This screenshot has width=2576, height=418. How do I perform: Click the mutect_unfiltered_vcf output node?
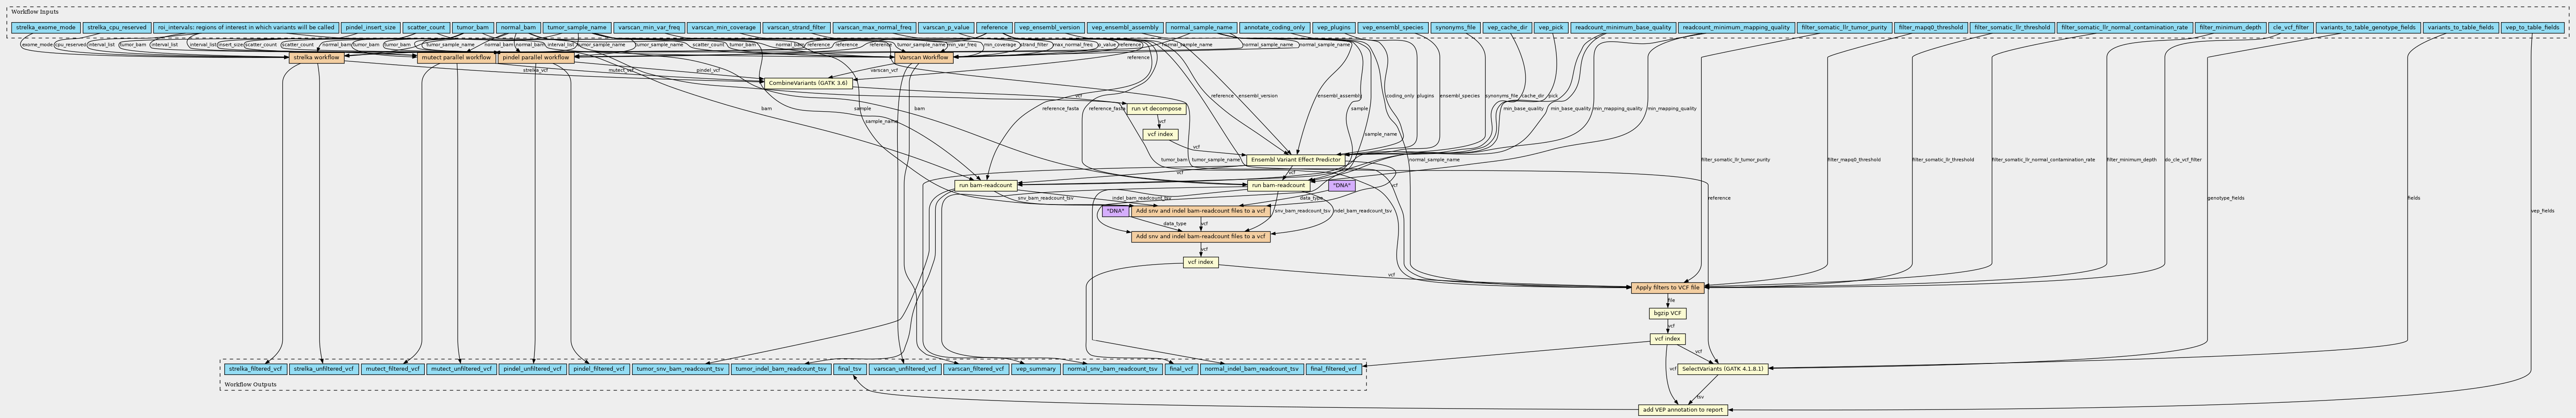tap(461, 369)
